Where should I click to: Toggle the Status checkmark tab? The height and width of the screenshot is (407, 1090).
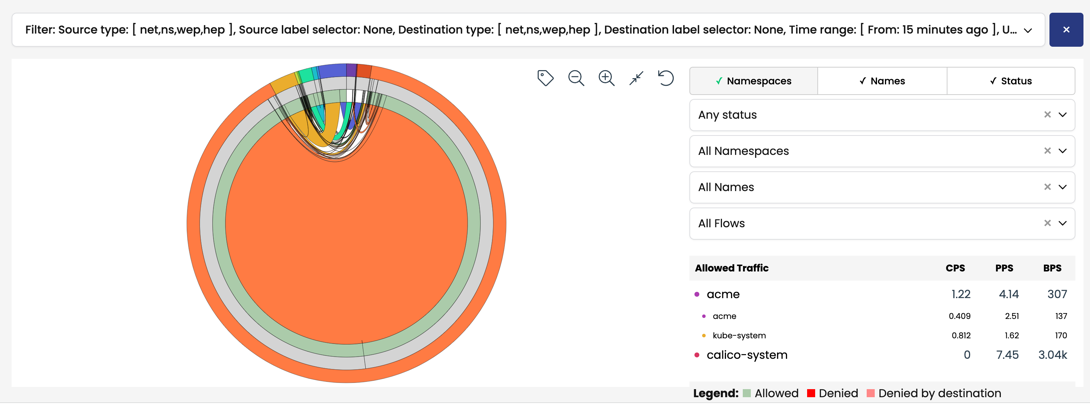pos(1010,81)
